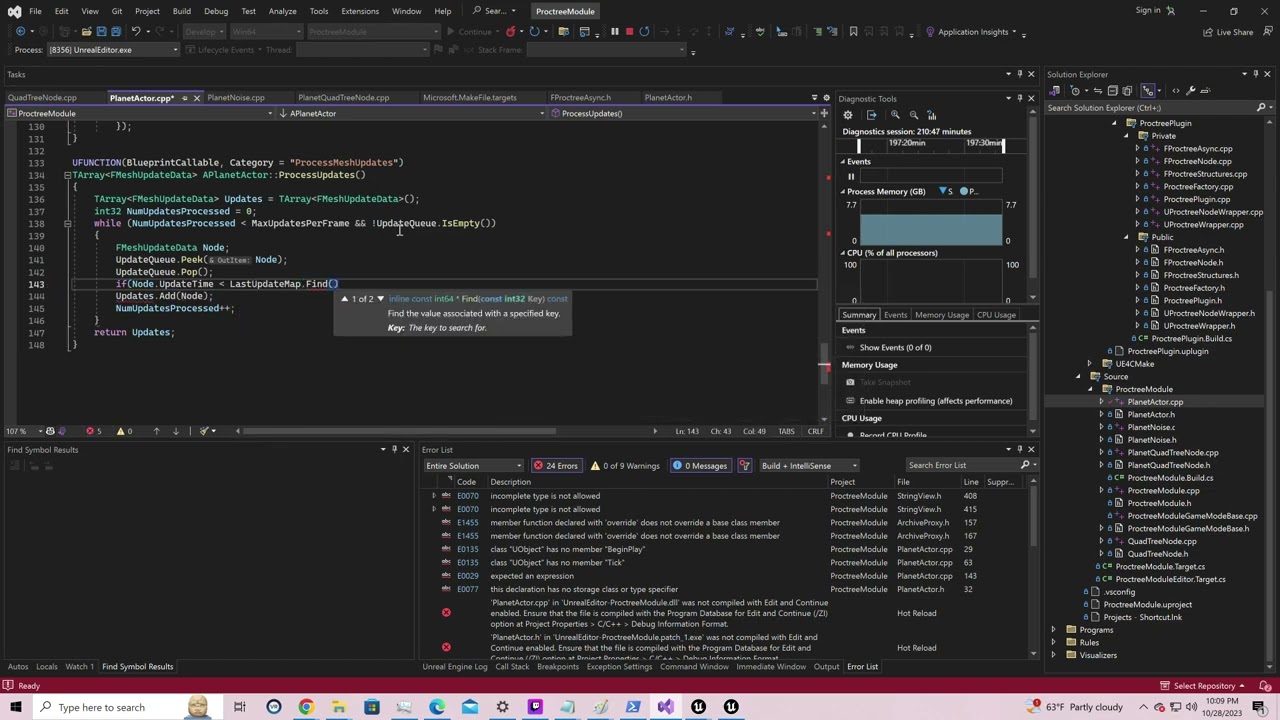
Task: Open Microsoft Edge from the taskbar
Action: 437,707
